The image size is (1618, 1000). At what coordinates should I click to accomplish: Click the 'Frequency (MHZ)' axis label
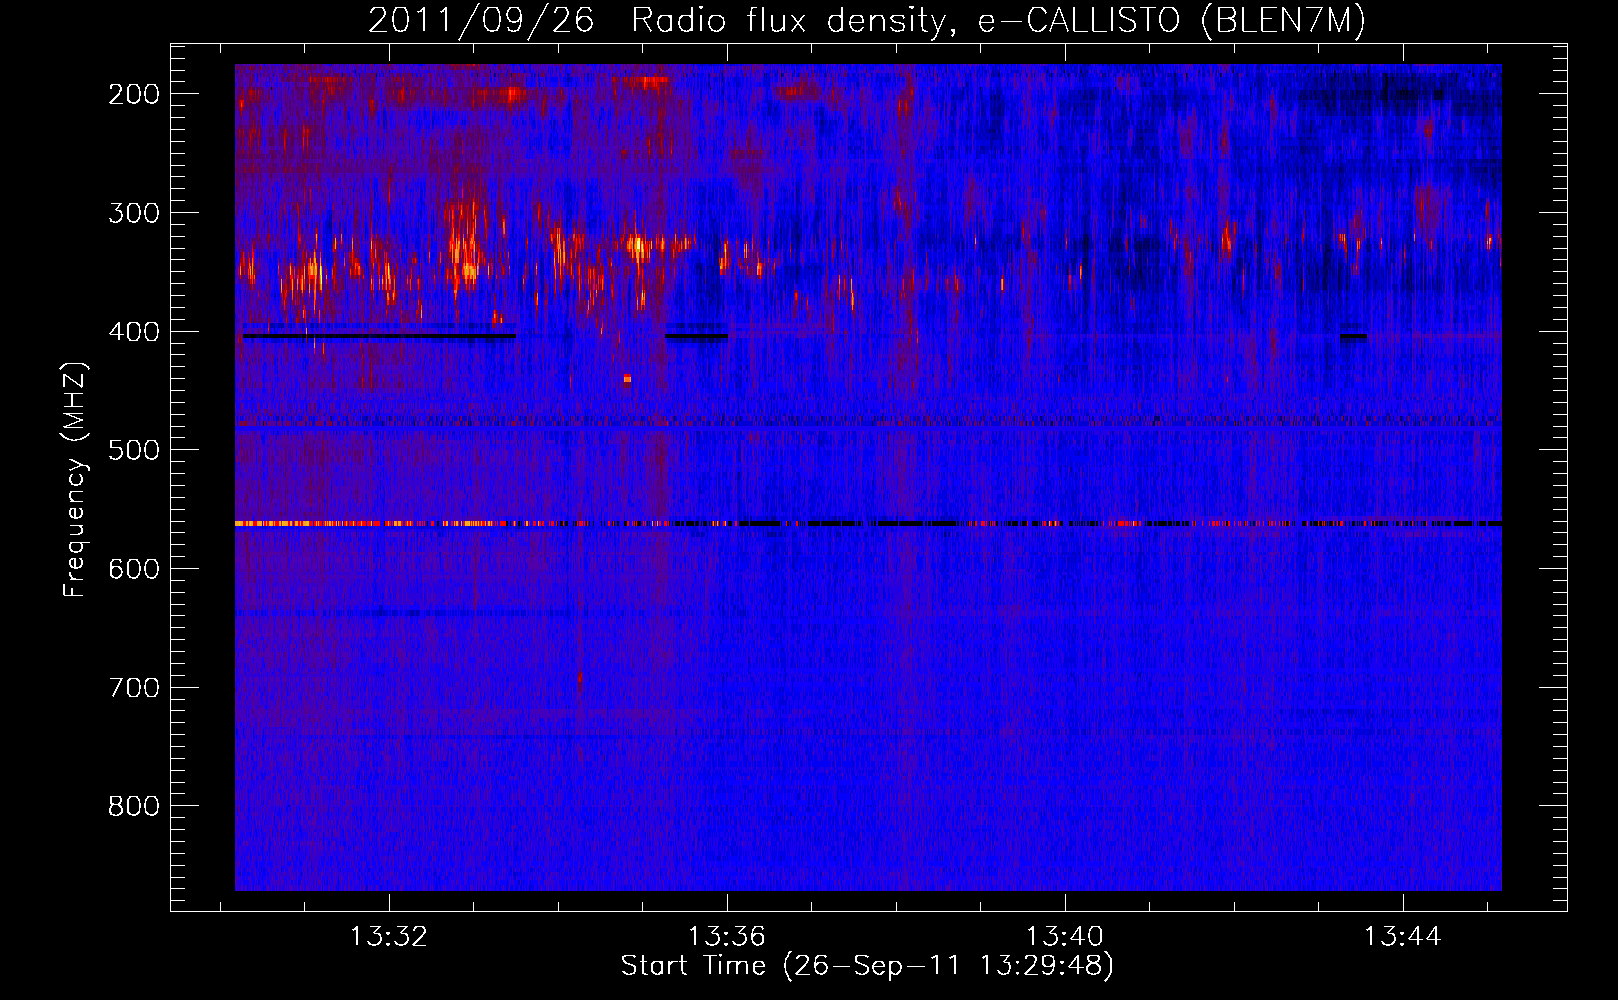click(74, 479)
